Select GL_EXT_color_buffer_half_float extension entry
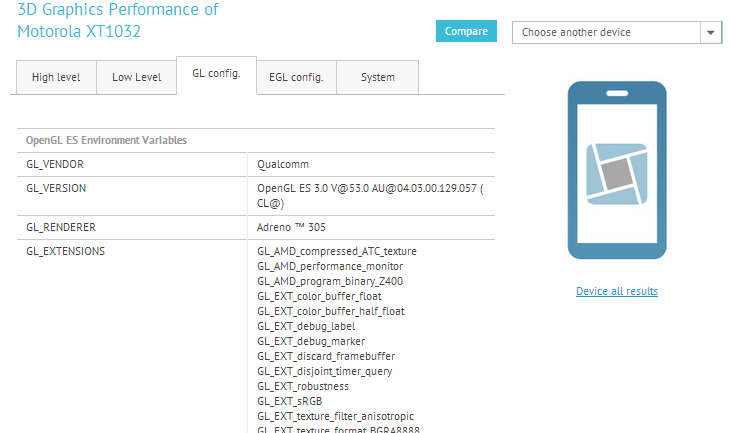 [331, 311]
